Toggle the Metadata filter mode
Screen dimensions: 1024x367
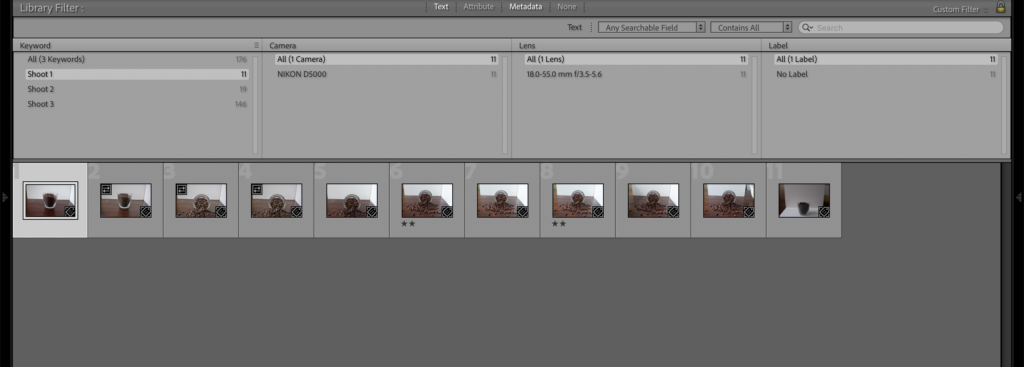526,7
